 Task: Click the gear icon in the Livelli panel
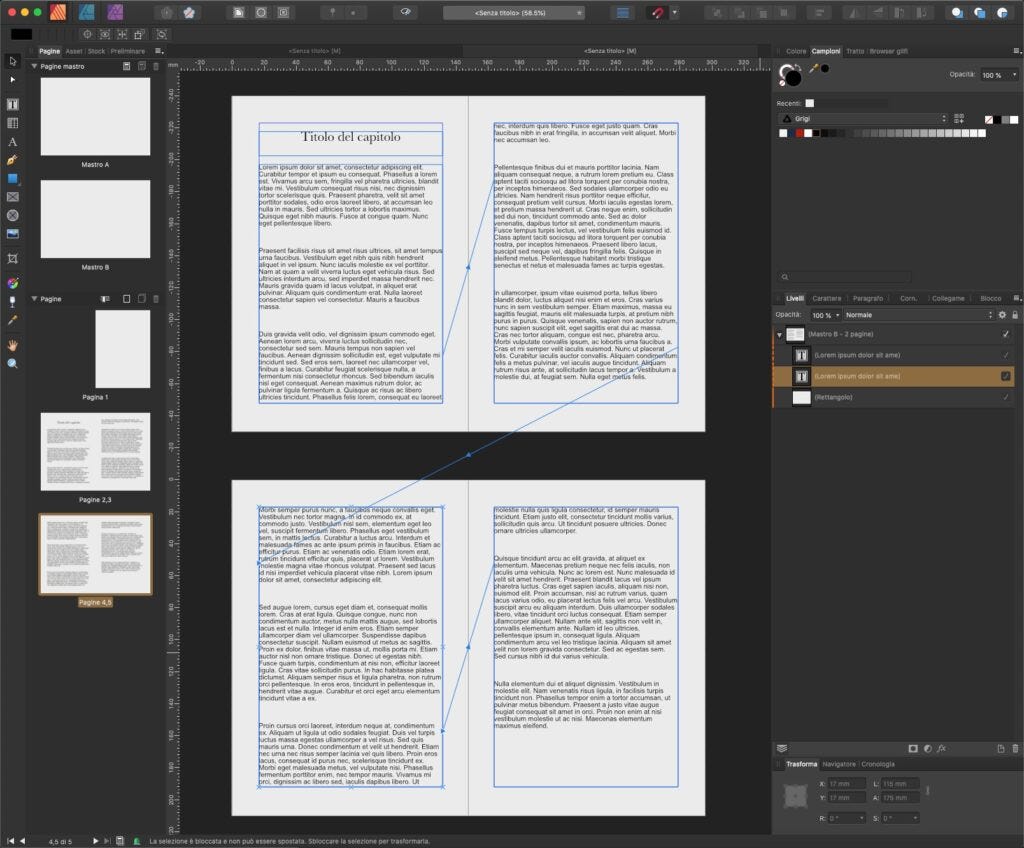(x=1002, y=316)
